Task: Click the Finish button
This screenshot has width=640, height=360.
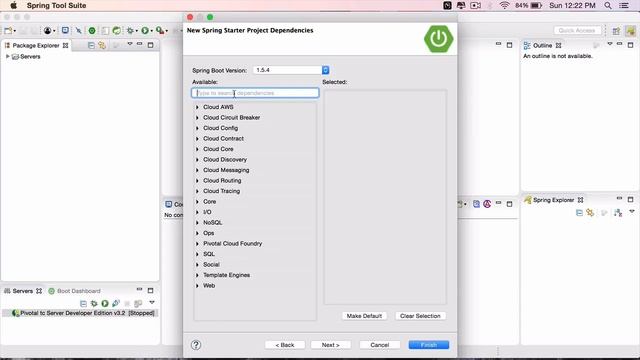Action: tap(429, 345)
